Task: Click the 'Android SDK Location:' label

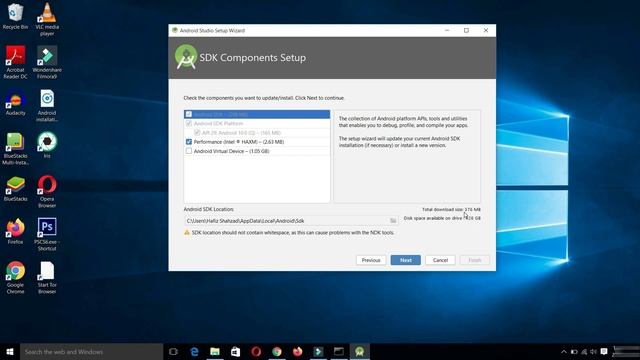Action: coord(209,209)
